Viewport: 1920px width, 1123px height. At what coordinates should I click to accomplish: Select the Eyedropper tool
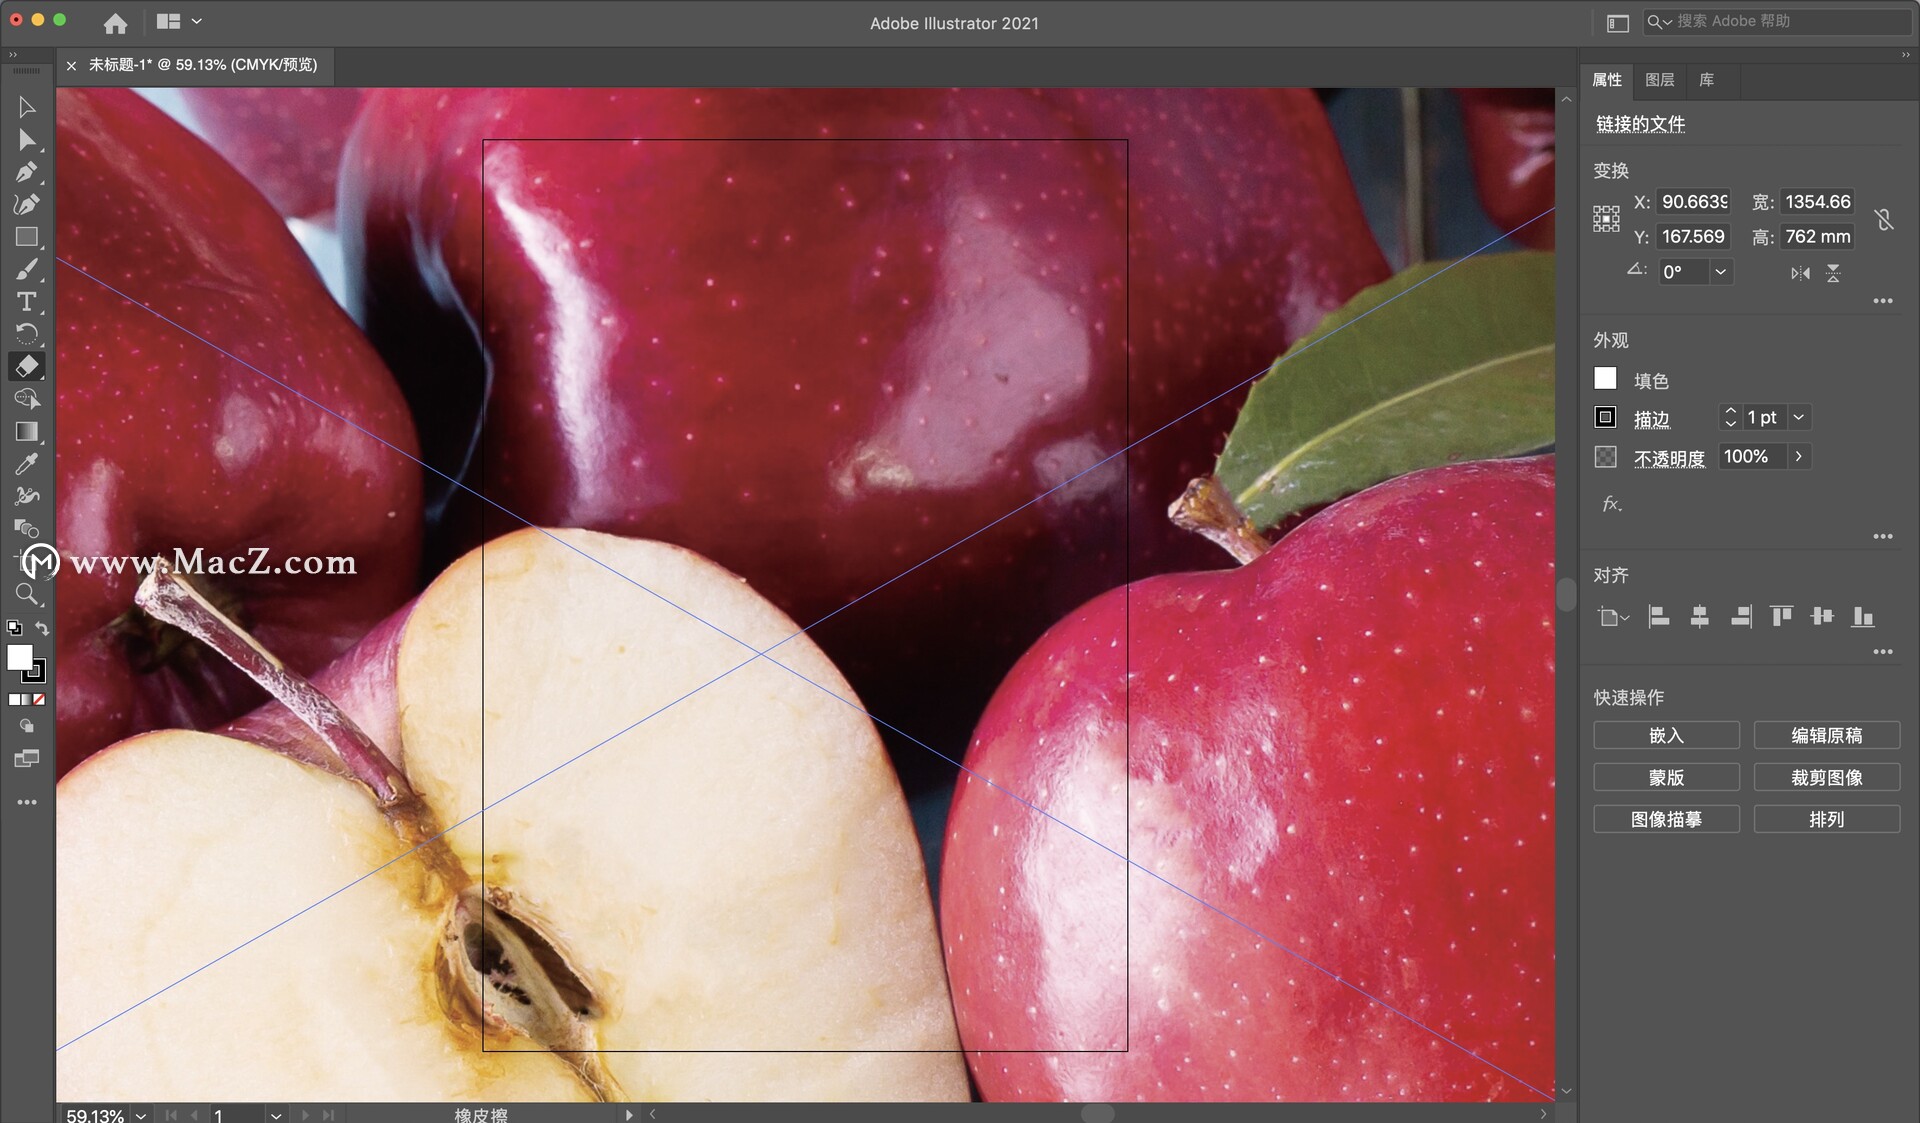click(x=27, y=464)
